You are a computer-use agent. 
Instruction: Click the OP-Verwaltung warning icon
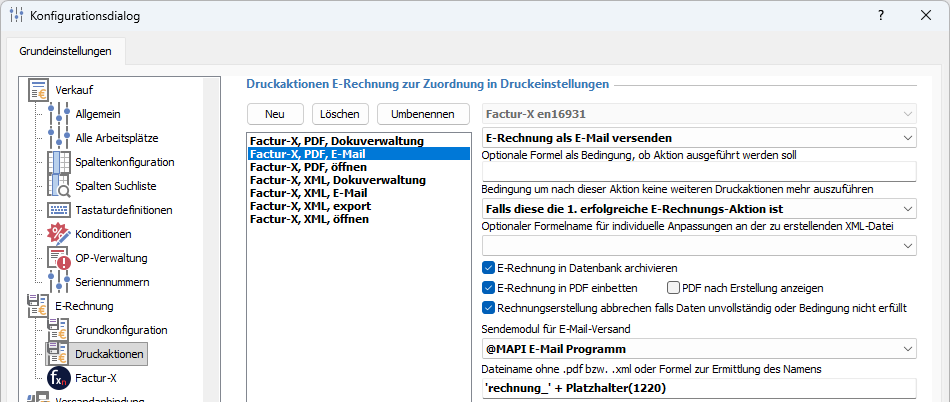(x=59, y=258)
